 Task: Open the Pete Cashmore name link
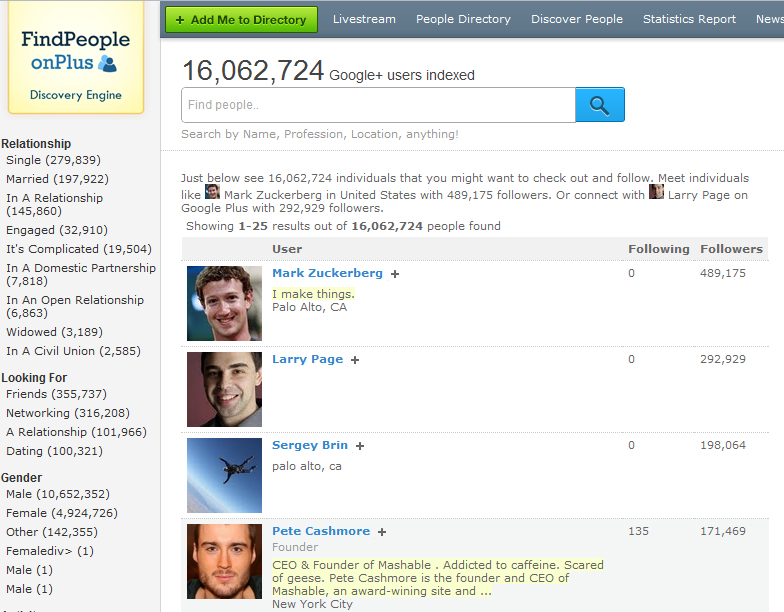(x=321, y=531)
